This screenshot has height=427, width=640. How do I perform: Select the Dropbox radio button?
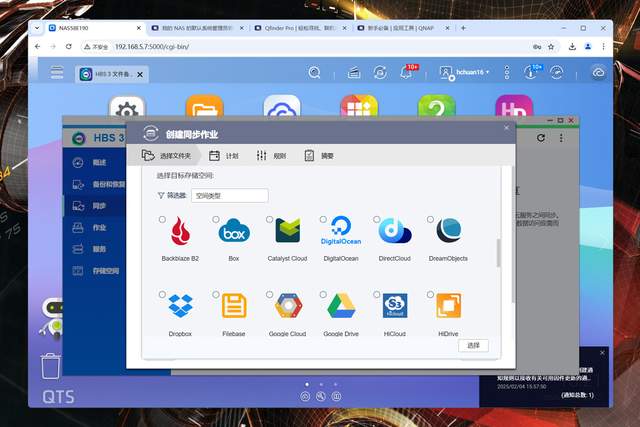pyautogui.click(x=162, y=294)
